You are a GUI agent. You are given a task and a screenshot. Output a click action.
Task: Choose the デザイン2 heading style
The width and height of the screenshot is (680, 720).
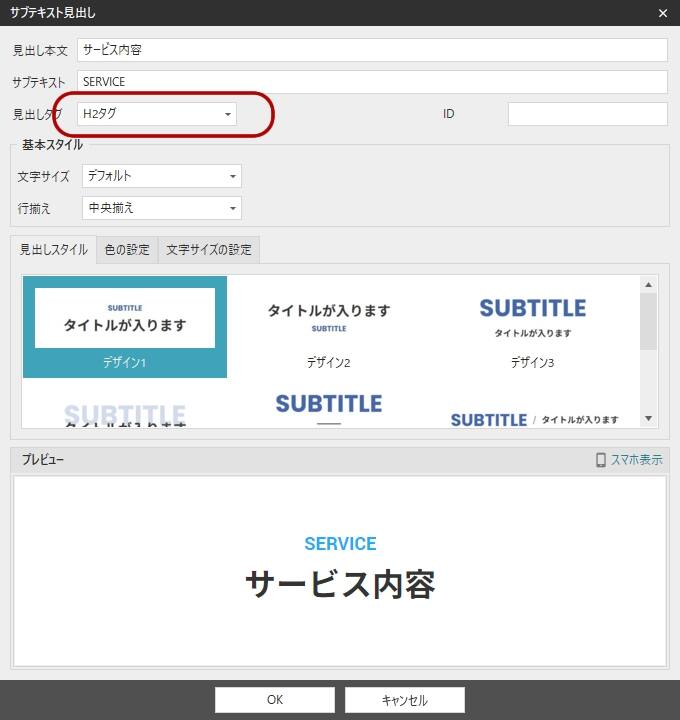(328, 326)
